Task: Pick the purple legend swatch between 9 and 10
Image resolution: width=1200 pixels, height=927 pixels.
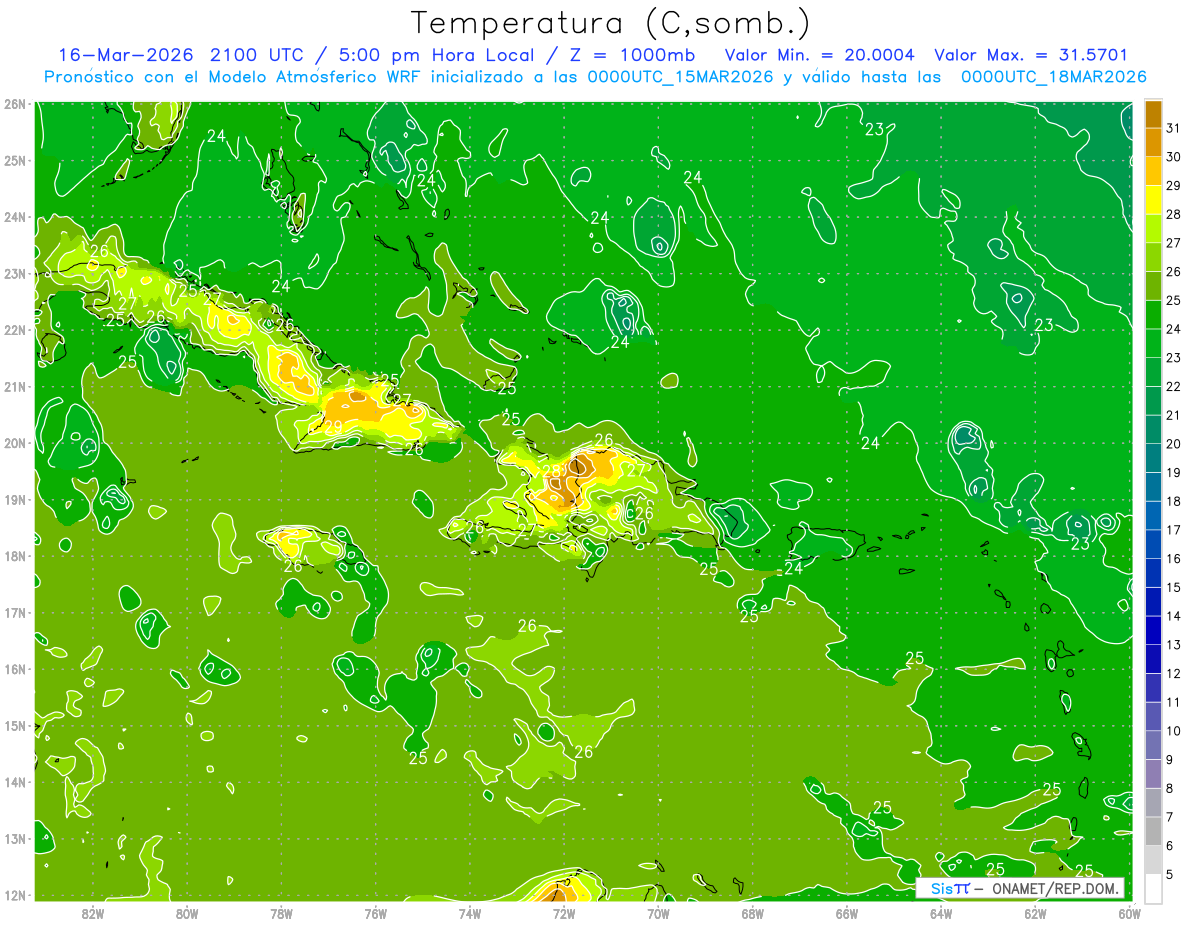Action: point(1154,745)
